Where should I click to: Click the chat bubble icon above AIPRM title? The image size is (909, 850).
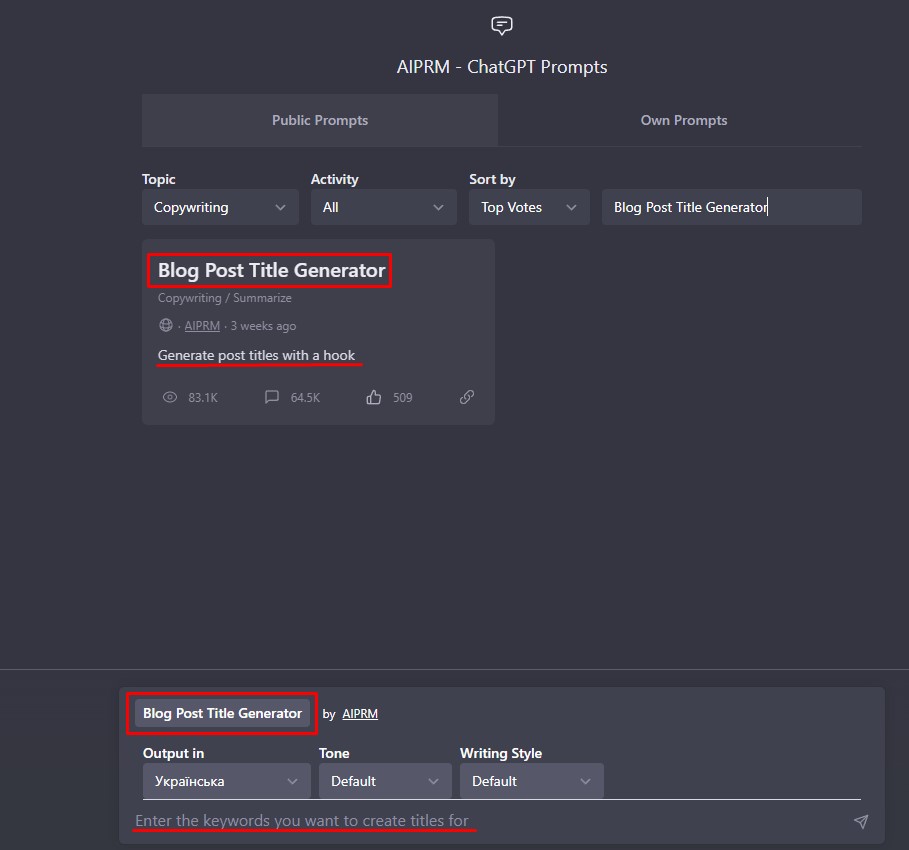click(501, 26)
